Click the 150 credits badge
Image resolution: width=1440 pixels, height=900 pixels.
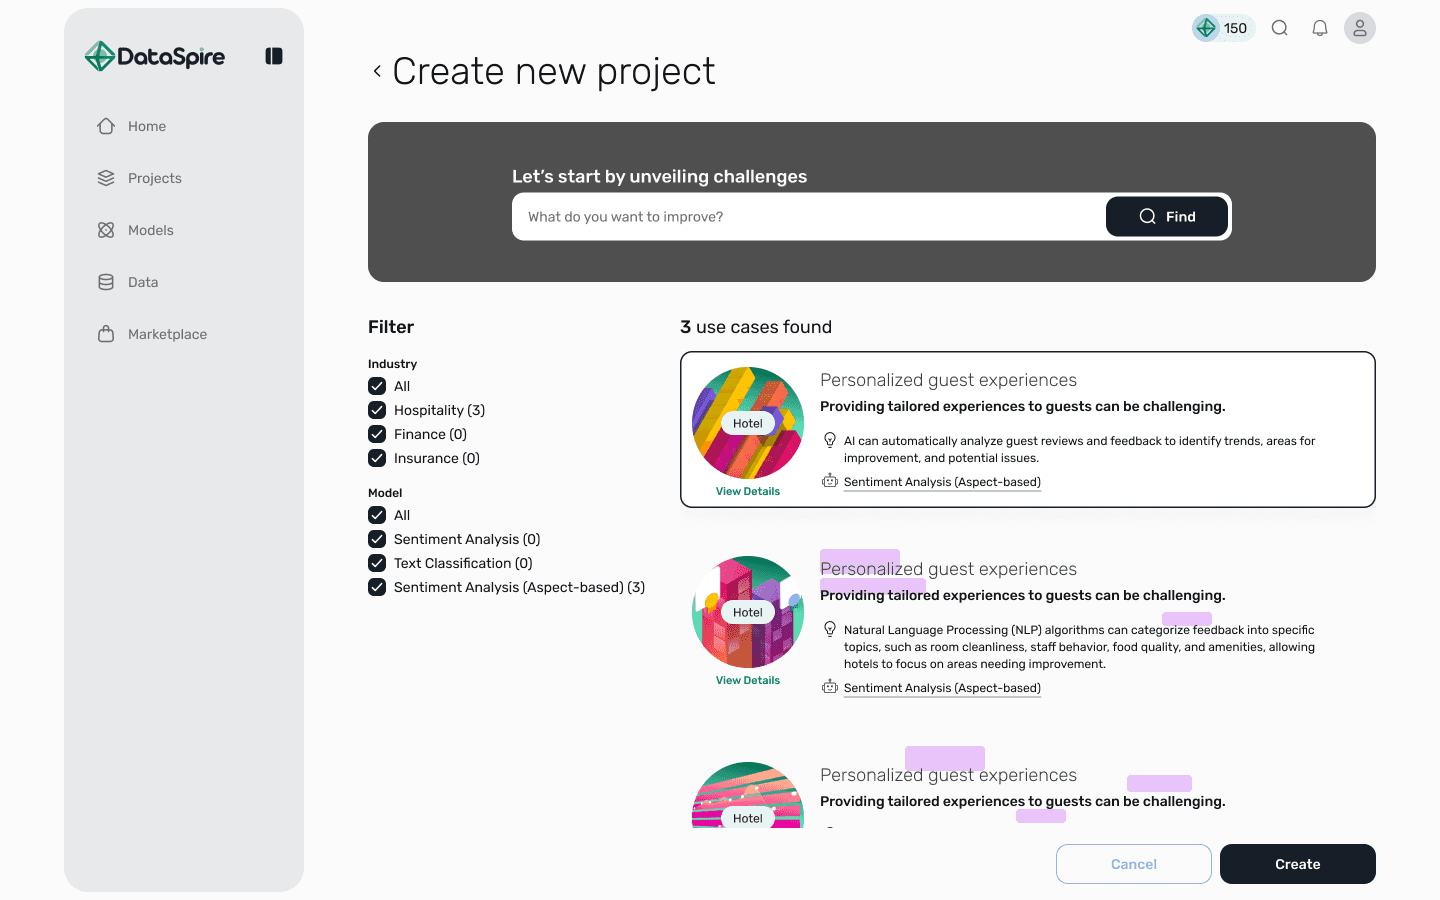(1223, 28)
